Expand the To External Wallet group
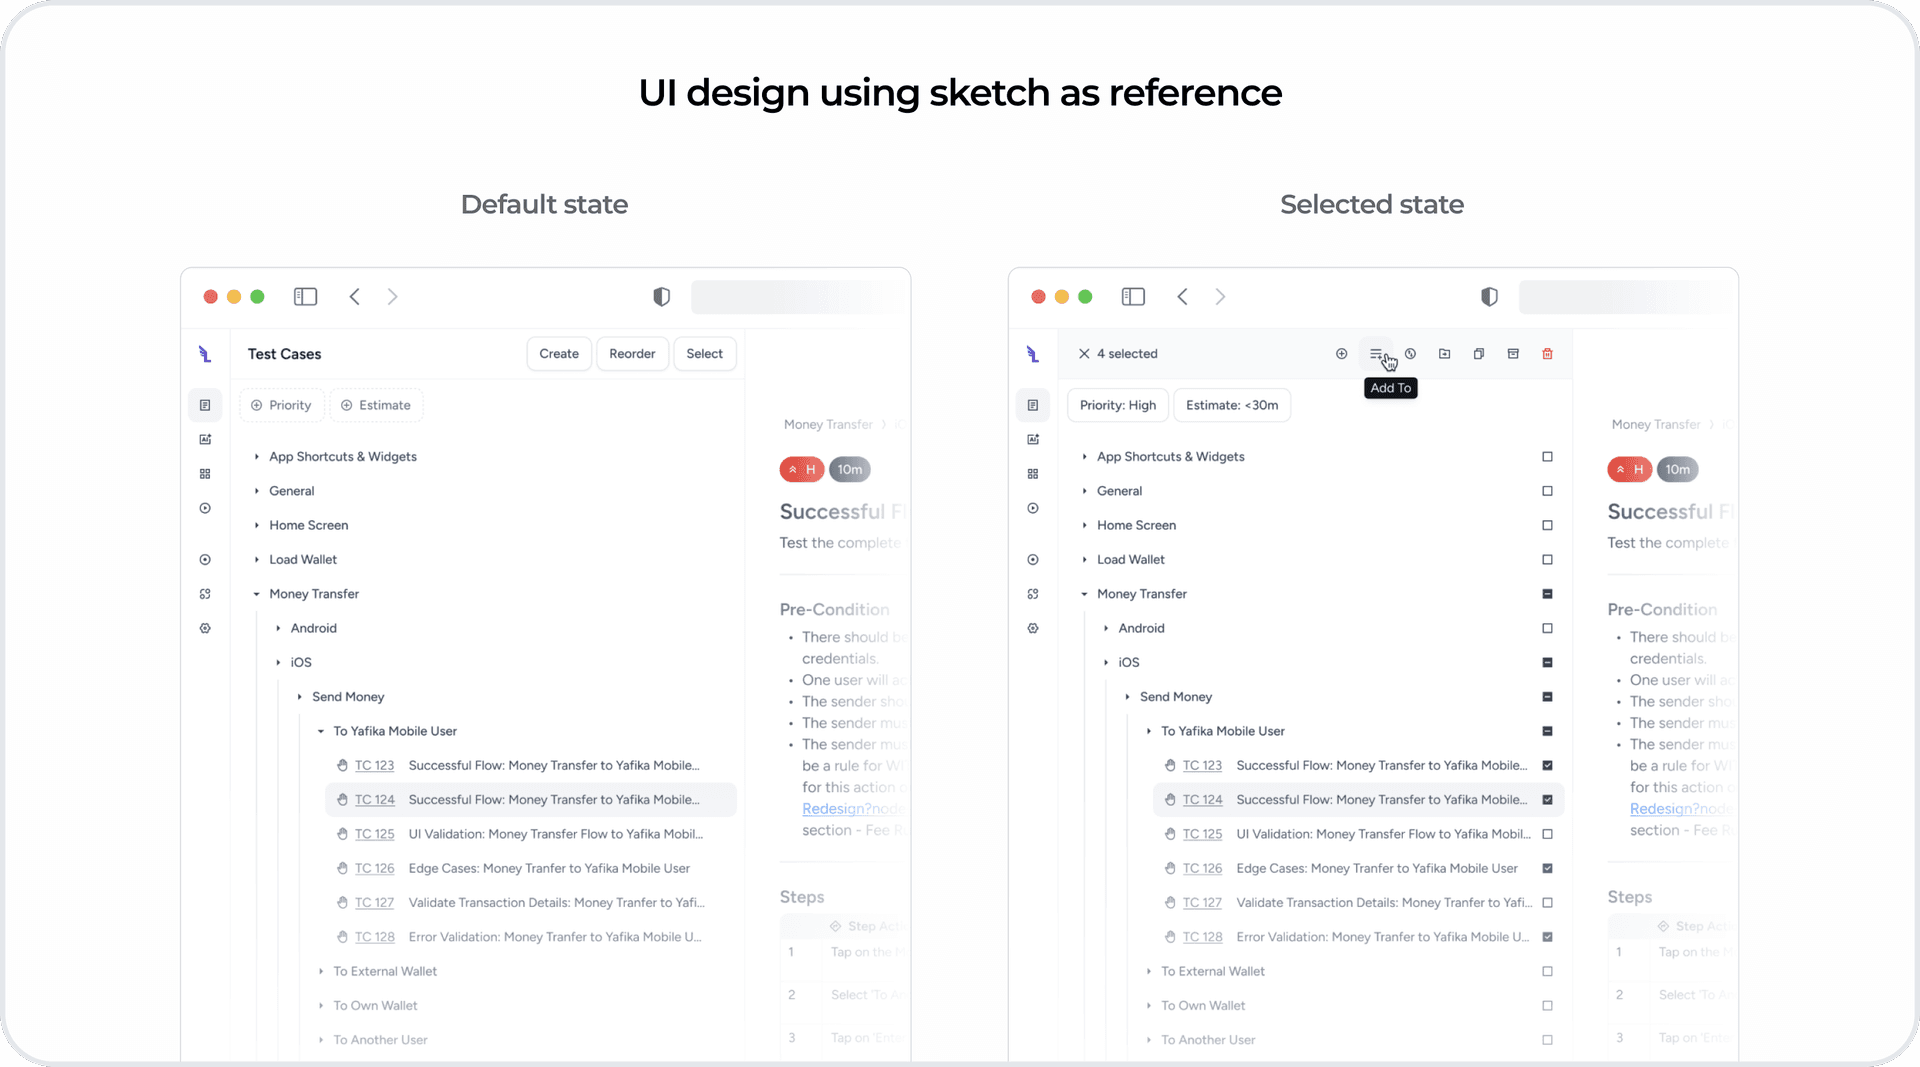The image size is (1920, 1067). tap(1148, 971)
